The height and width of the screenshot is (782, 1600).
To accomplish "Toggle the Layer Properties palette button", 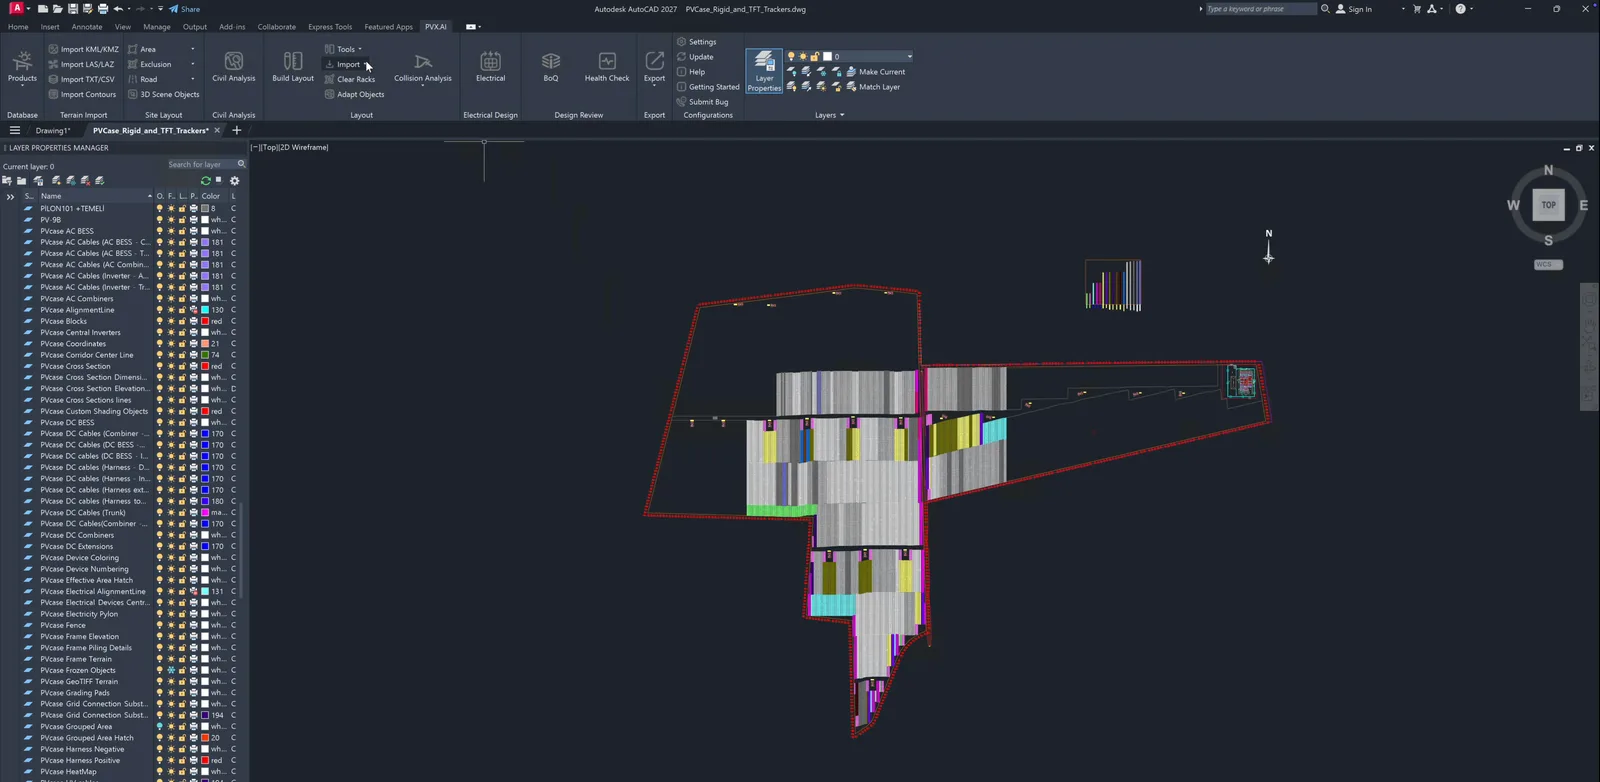I will 764,71.
